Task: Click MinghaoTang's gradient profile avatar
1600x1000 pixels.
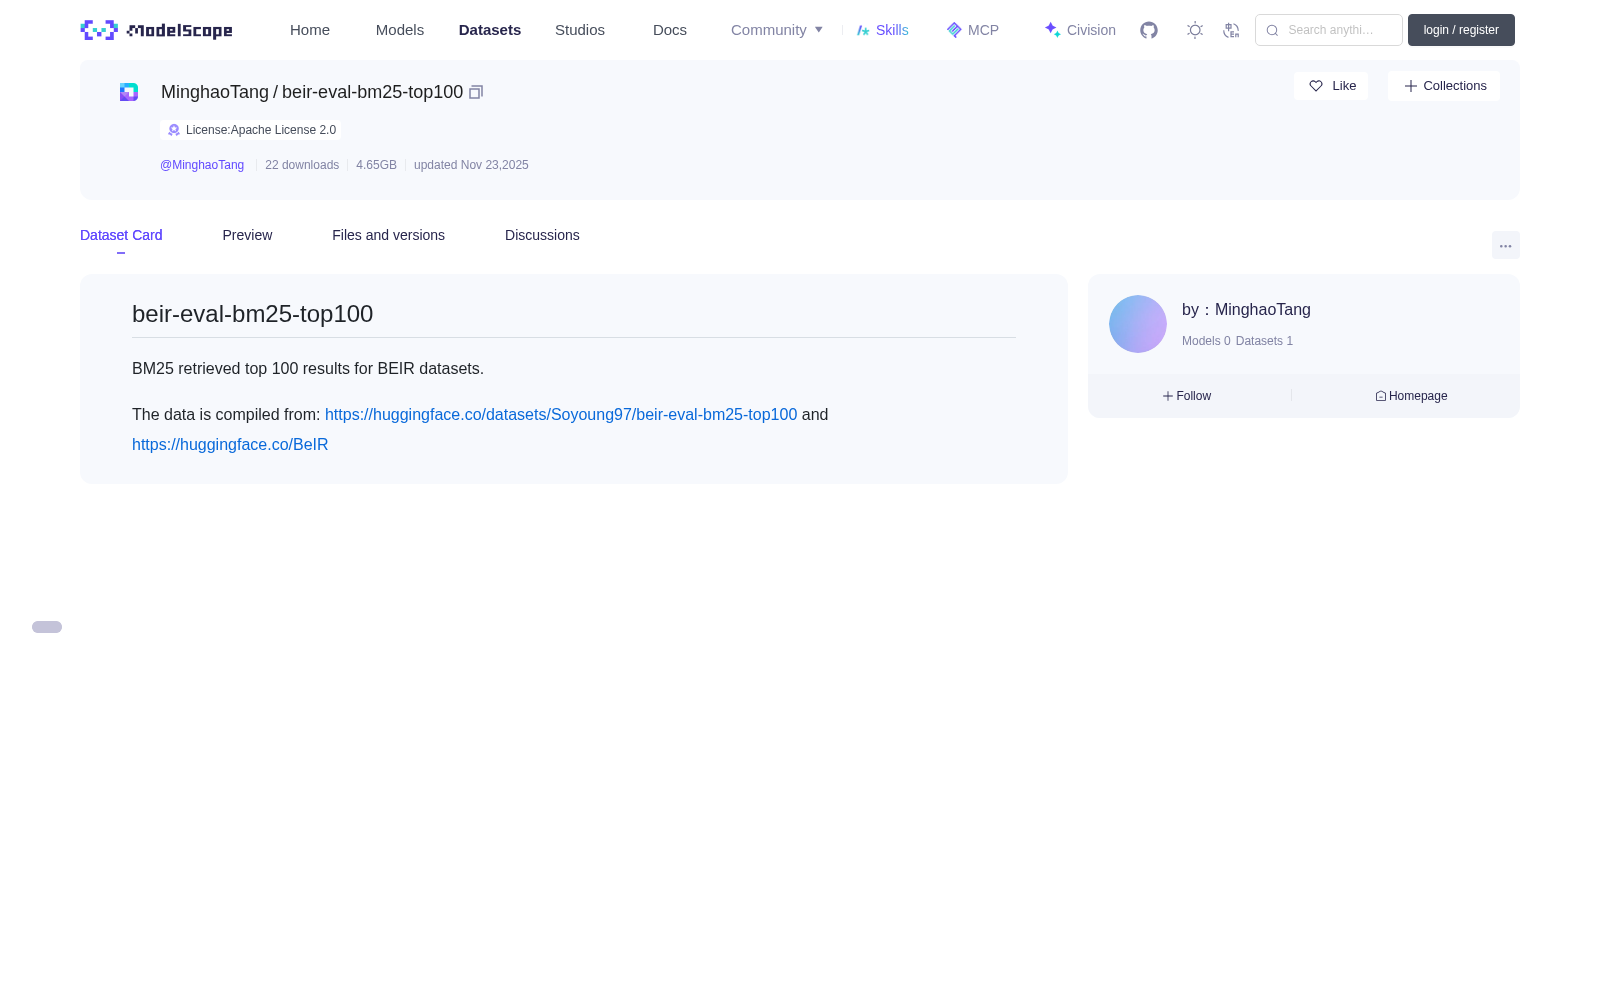Action: click(x=1138, y=324)
